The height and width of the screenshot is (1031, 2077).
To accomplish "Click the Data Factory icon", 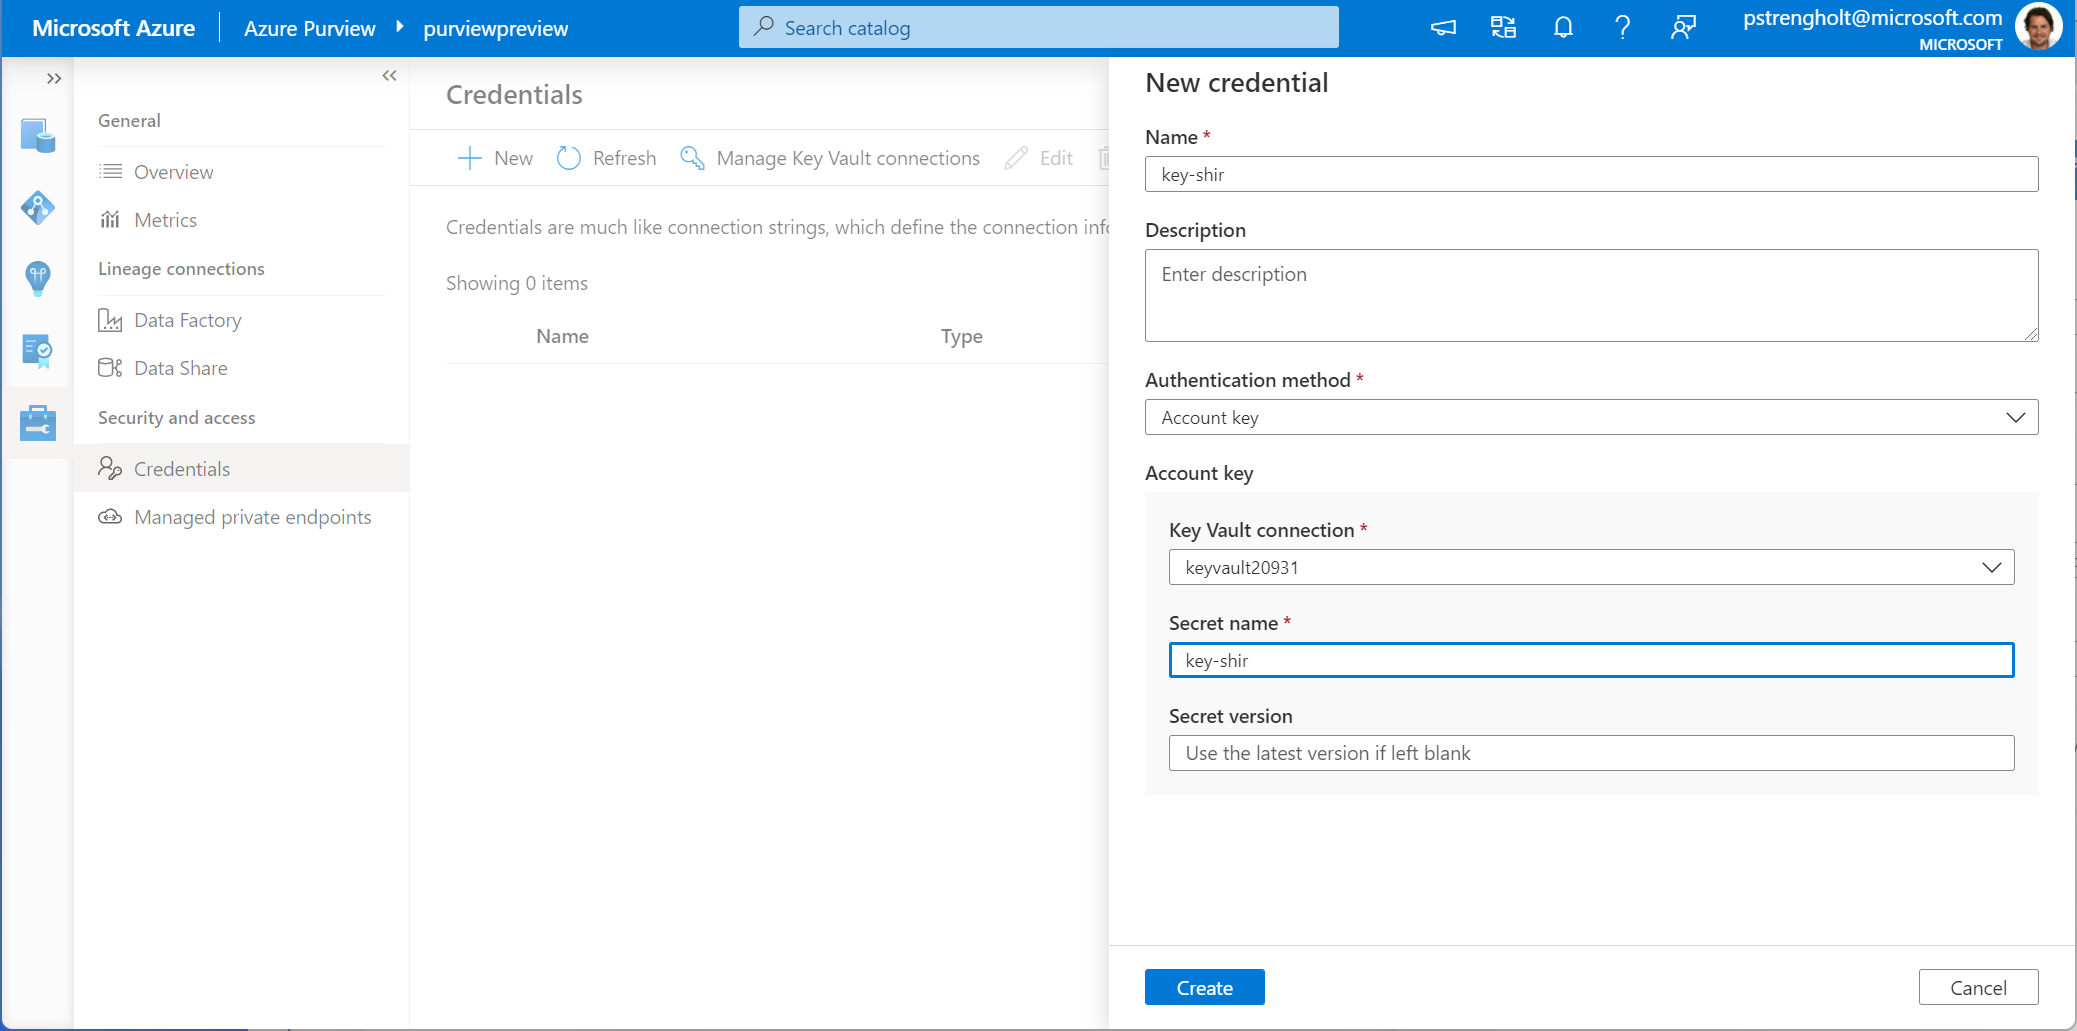I will point(110,320).
